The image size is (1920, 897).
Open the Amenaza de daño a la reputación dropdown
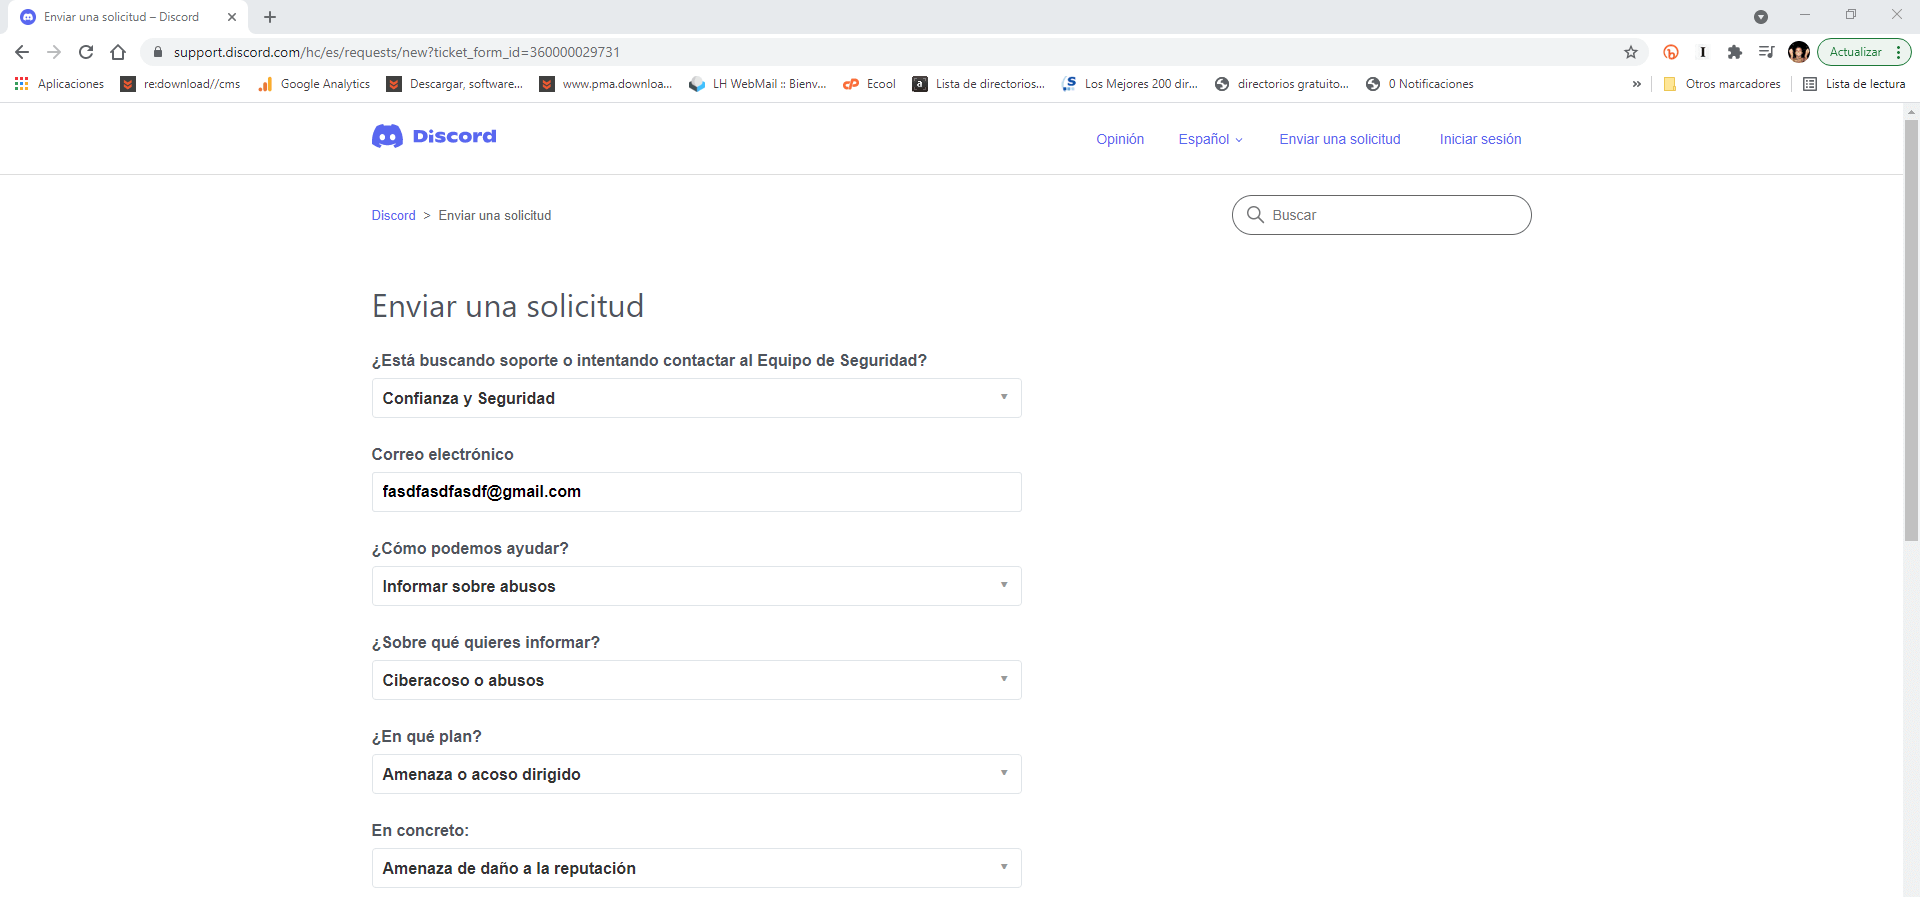point(696,868)
